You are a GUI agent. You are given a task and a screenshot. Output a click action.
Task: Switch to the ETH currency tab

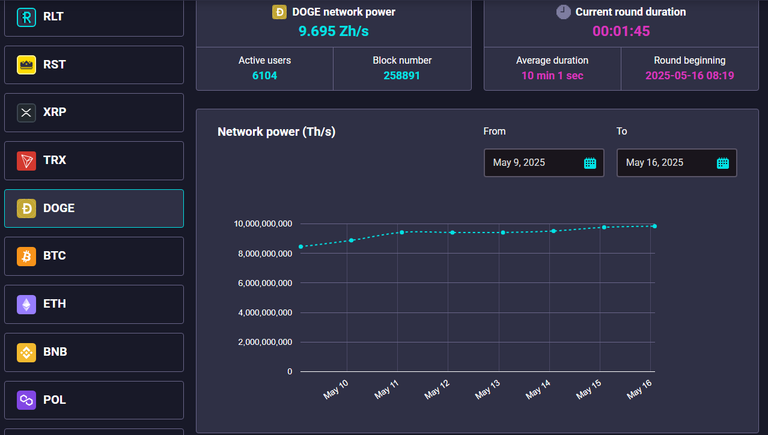[x=94, y=304]
